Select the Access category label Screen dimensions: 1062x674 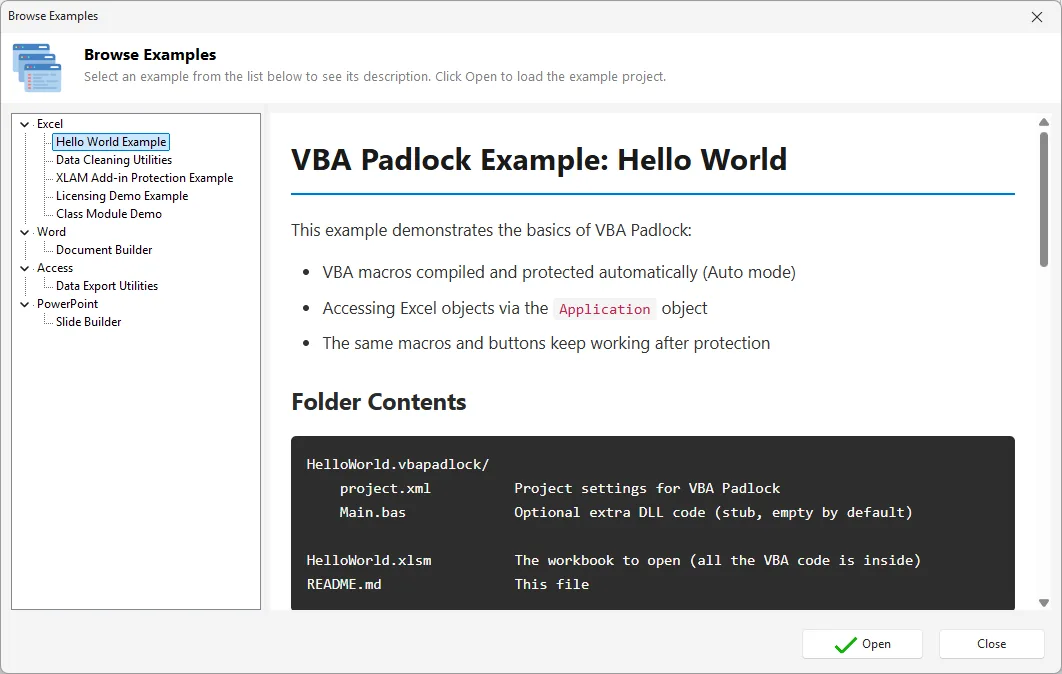pos(55,268)
